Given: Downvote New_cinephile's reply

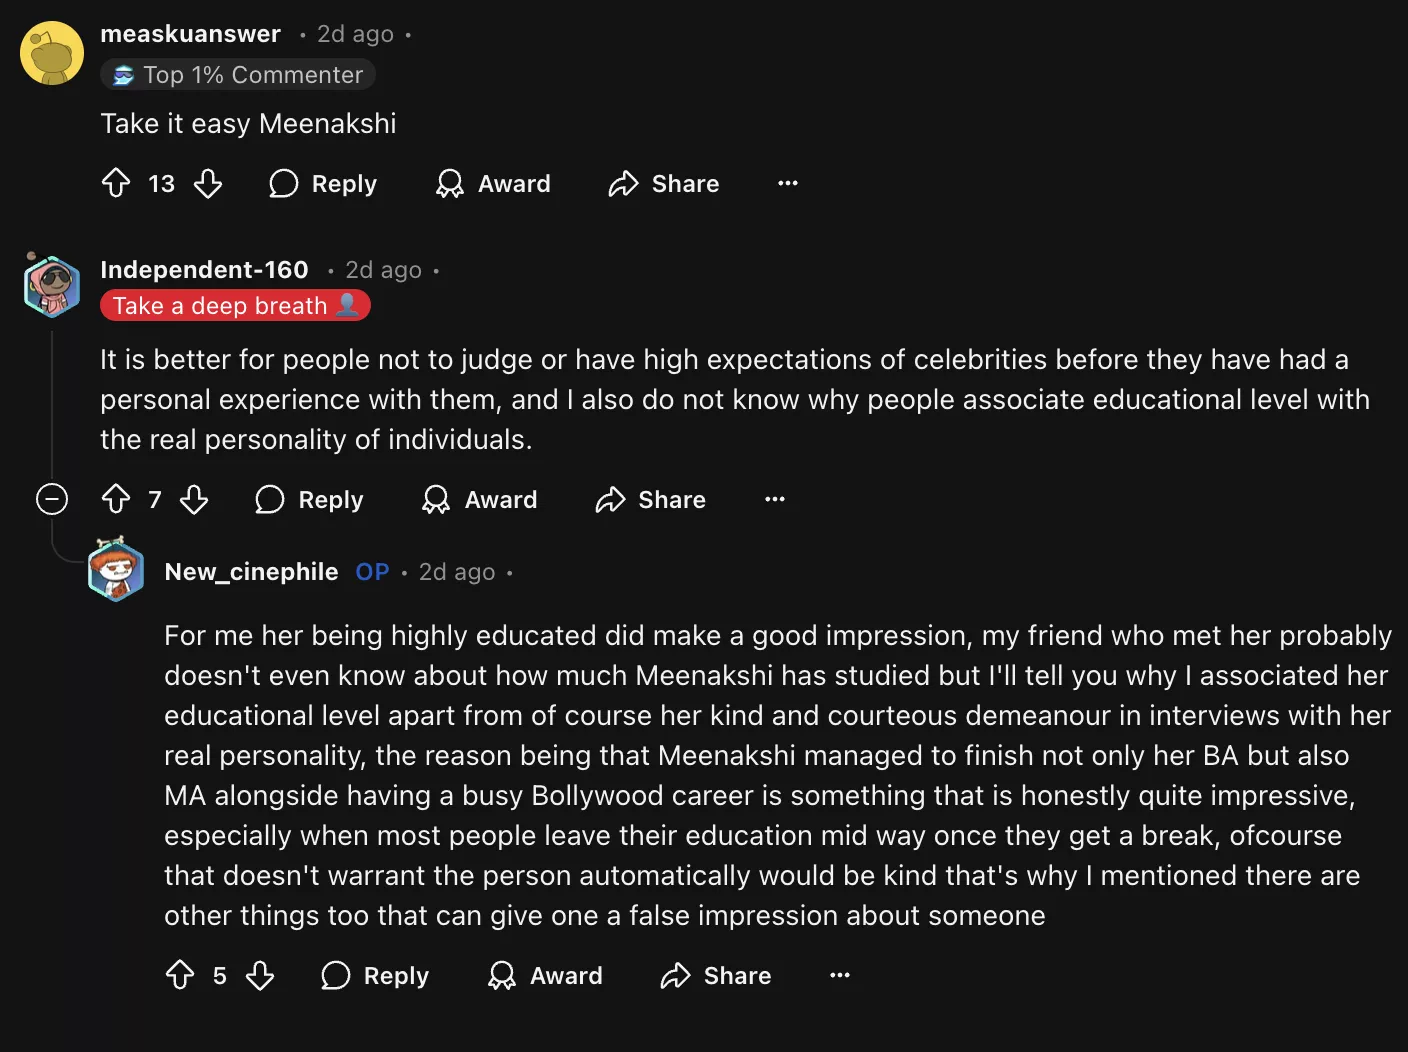Looking at the screenshot, I should [x=260, y=975].
